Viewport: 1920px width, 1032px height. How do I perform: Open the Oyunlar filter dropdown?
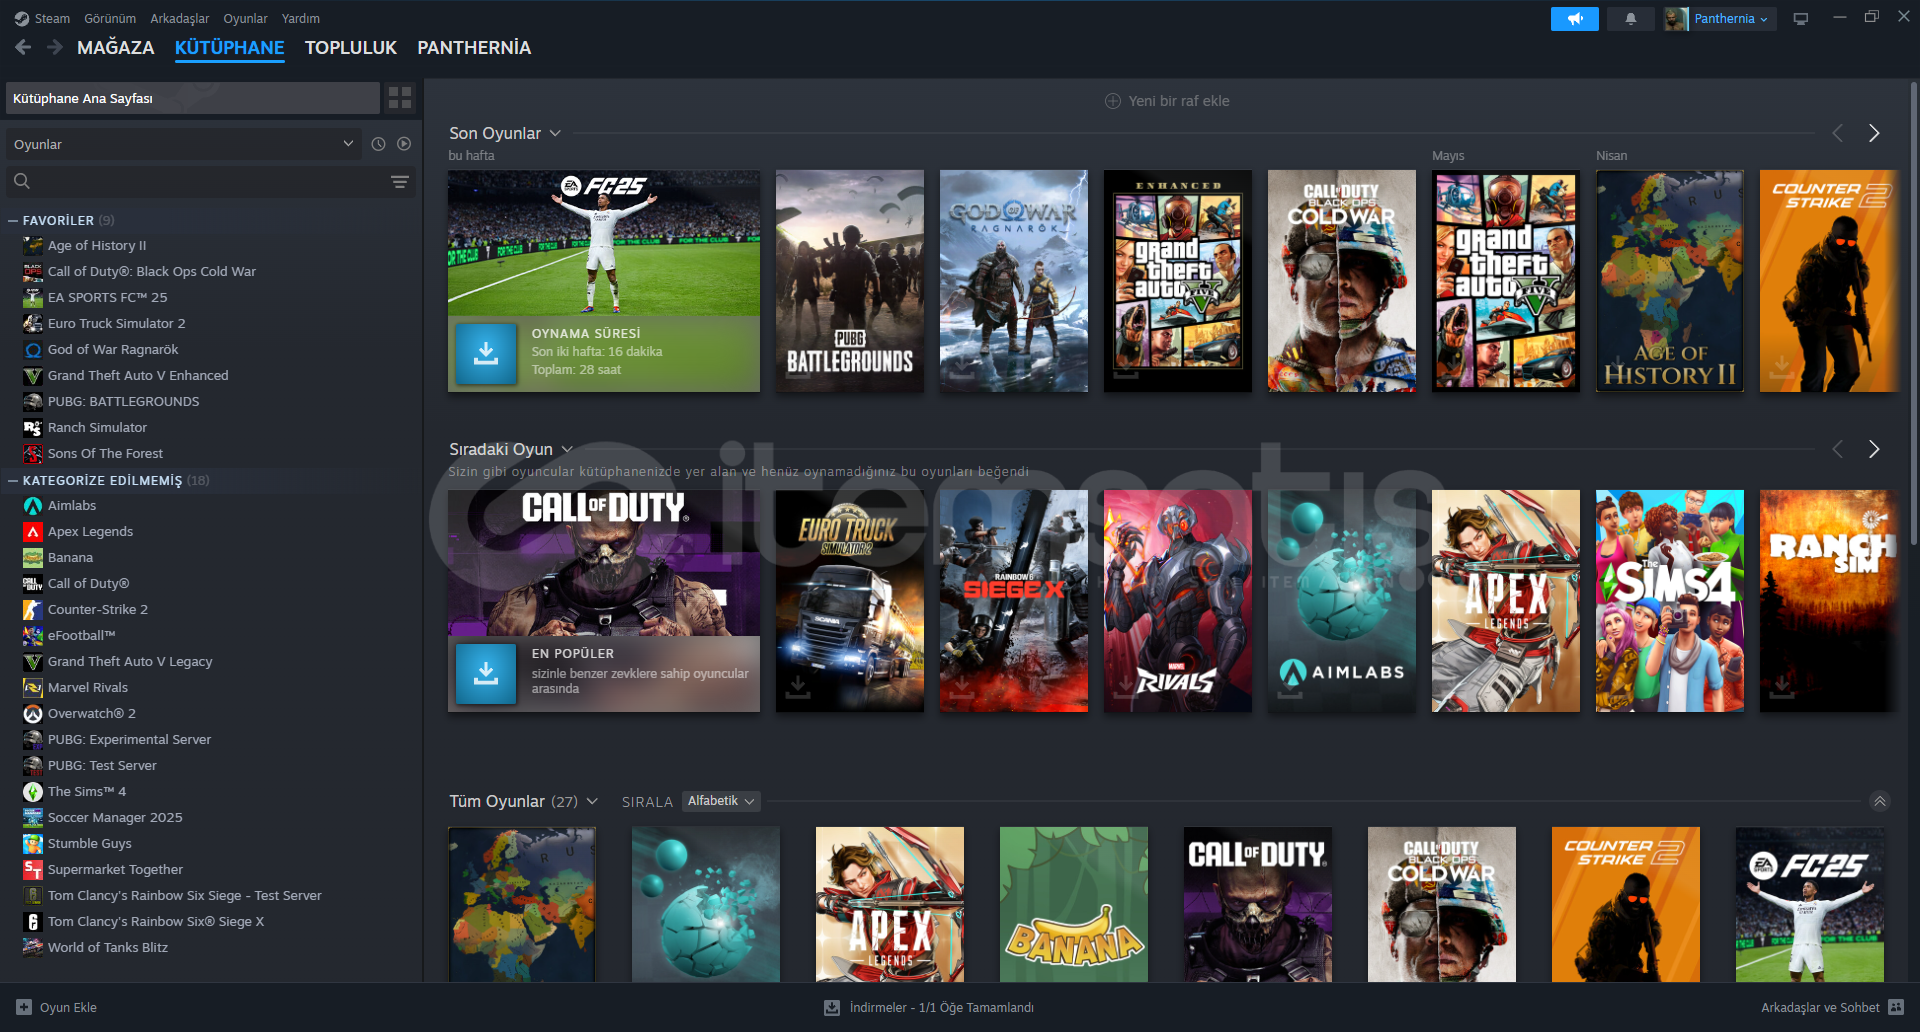pos(184,144)
